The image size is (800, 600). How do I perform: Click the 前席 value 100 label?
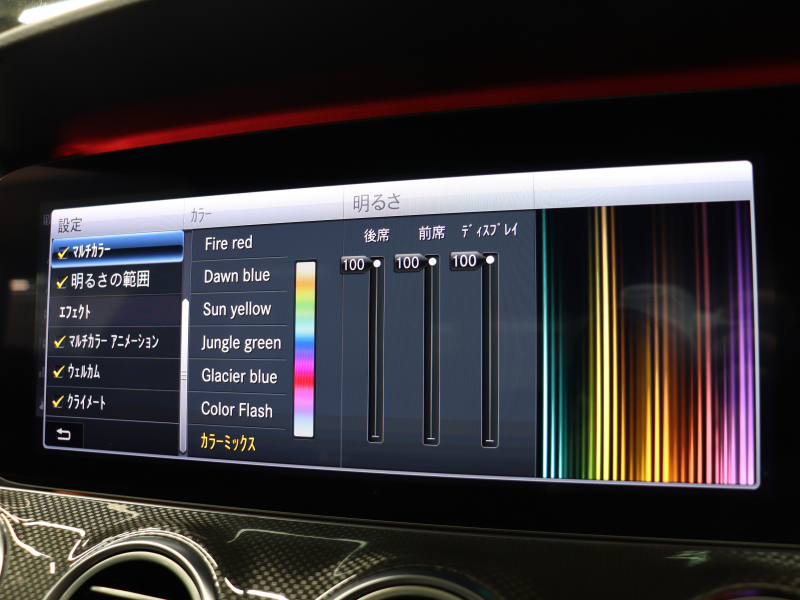tap(408, 263)
